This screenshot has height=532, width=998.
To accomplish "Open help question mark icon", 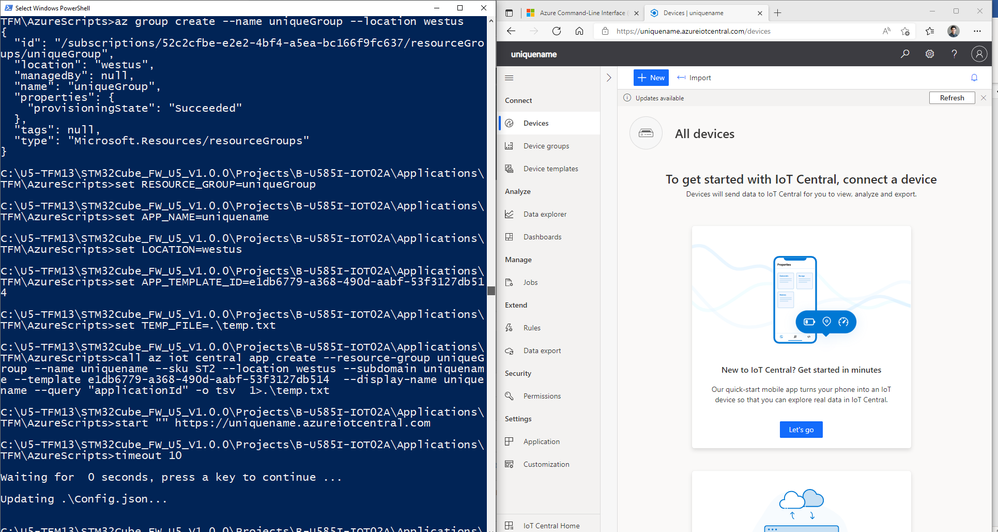I will (x=954, y=54).
